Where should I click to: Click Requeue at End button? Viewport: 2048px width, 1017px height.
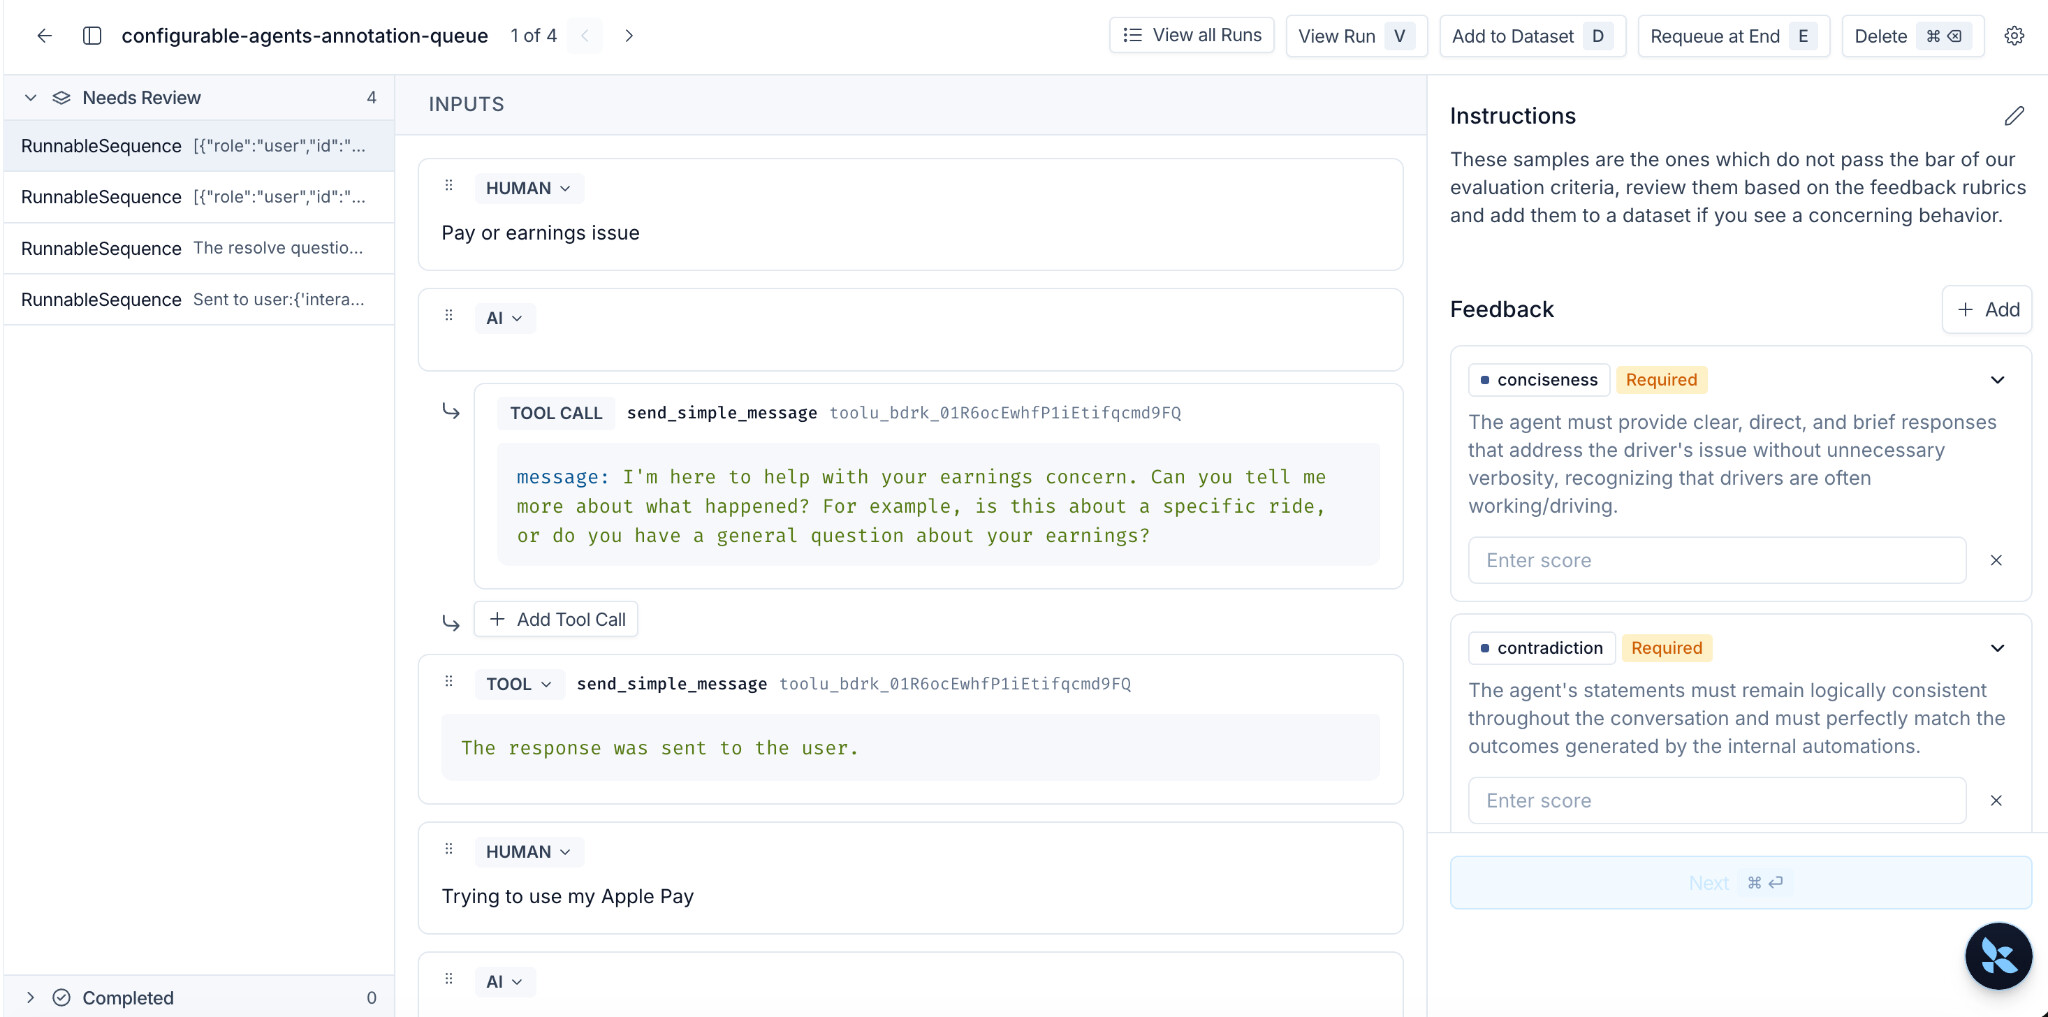(1733, 36)
